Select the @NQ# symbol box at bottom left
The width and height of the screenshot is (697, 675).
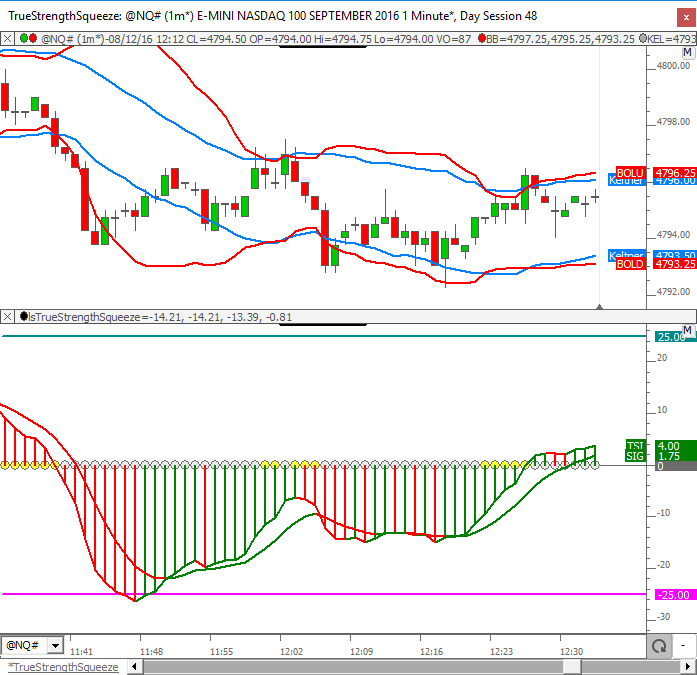24,646
